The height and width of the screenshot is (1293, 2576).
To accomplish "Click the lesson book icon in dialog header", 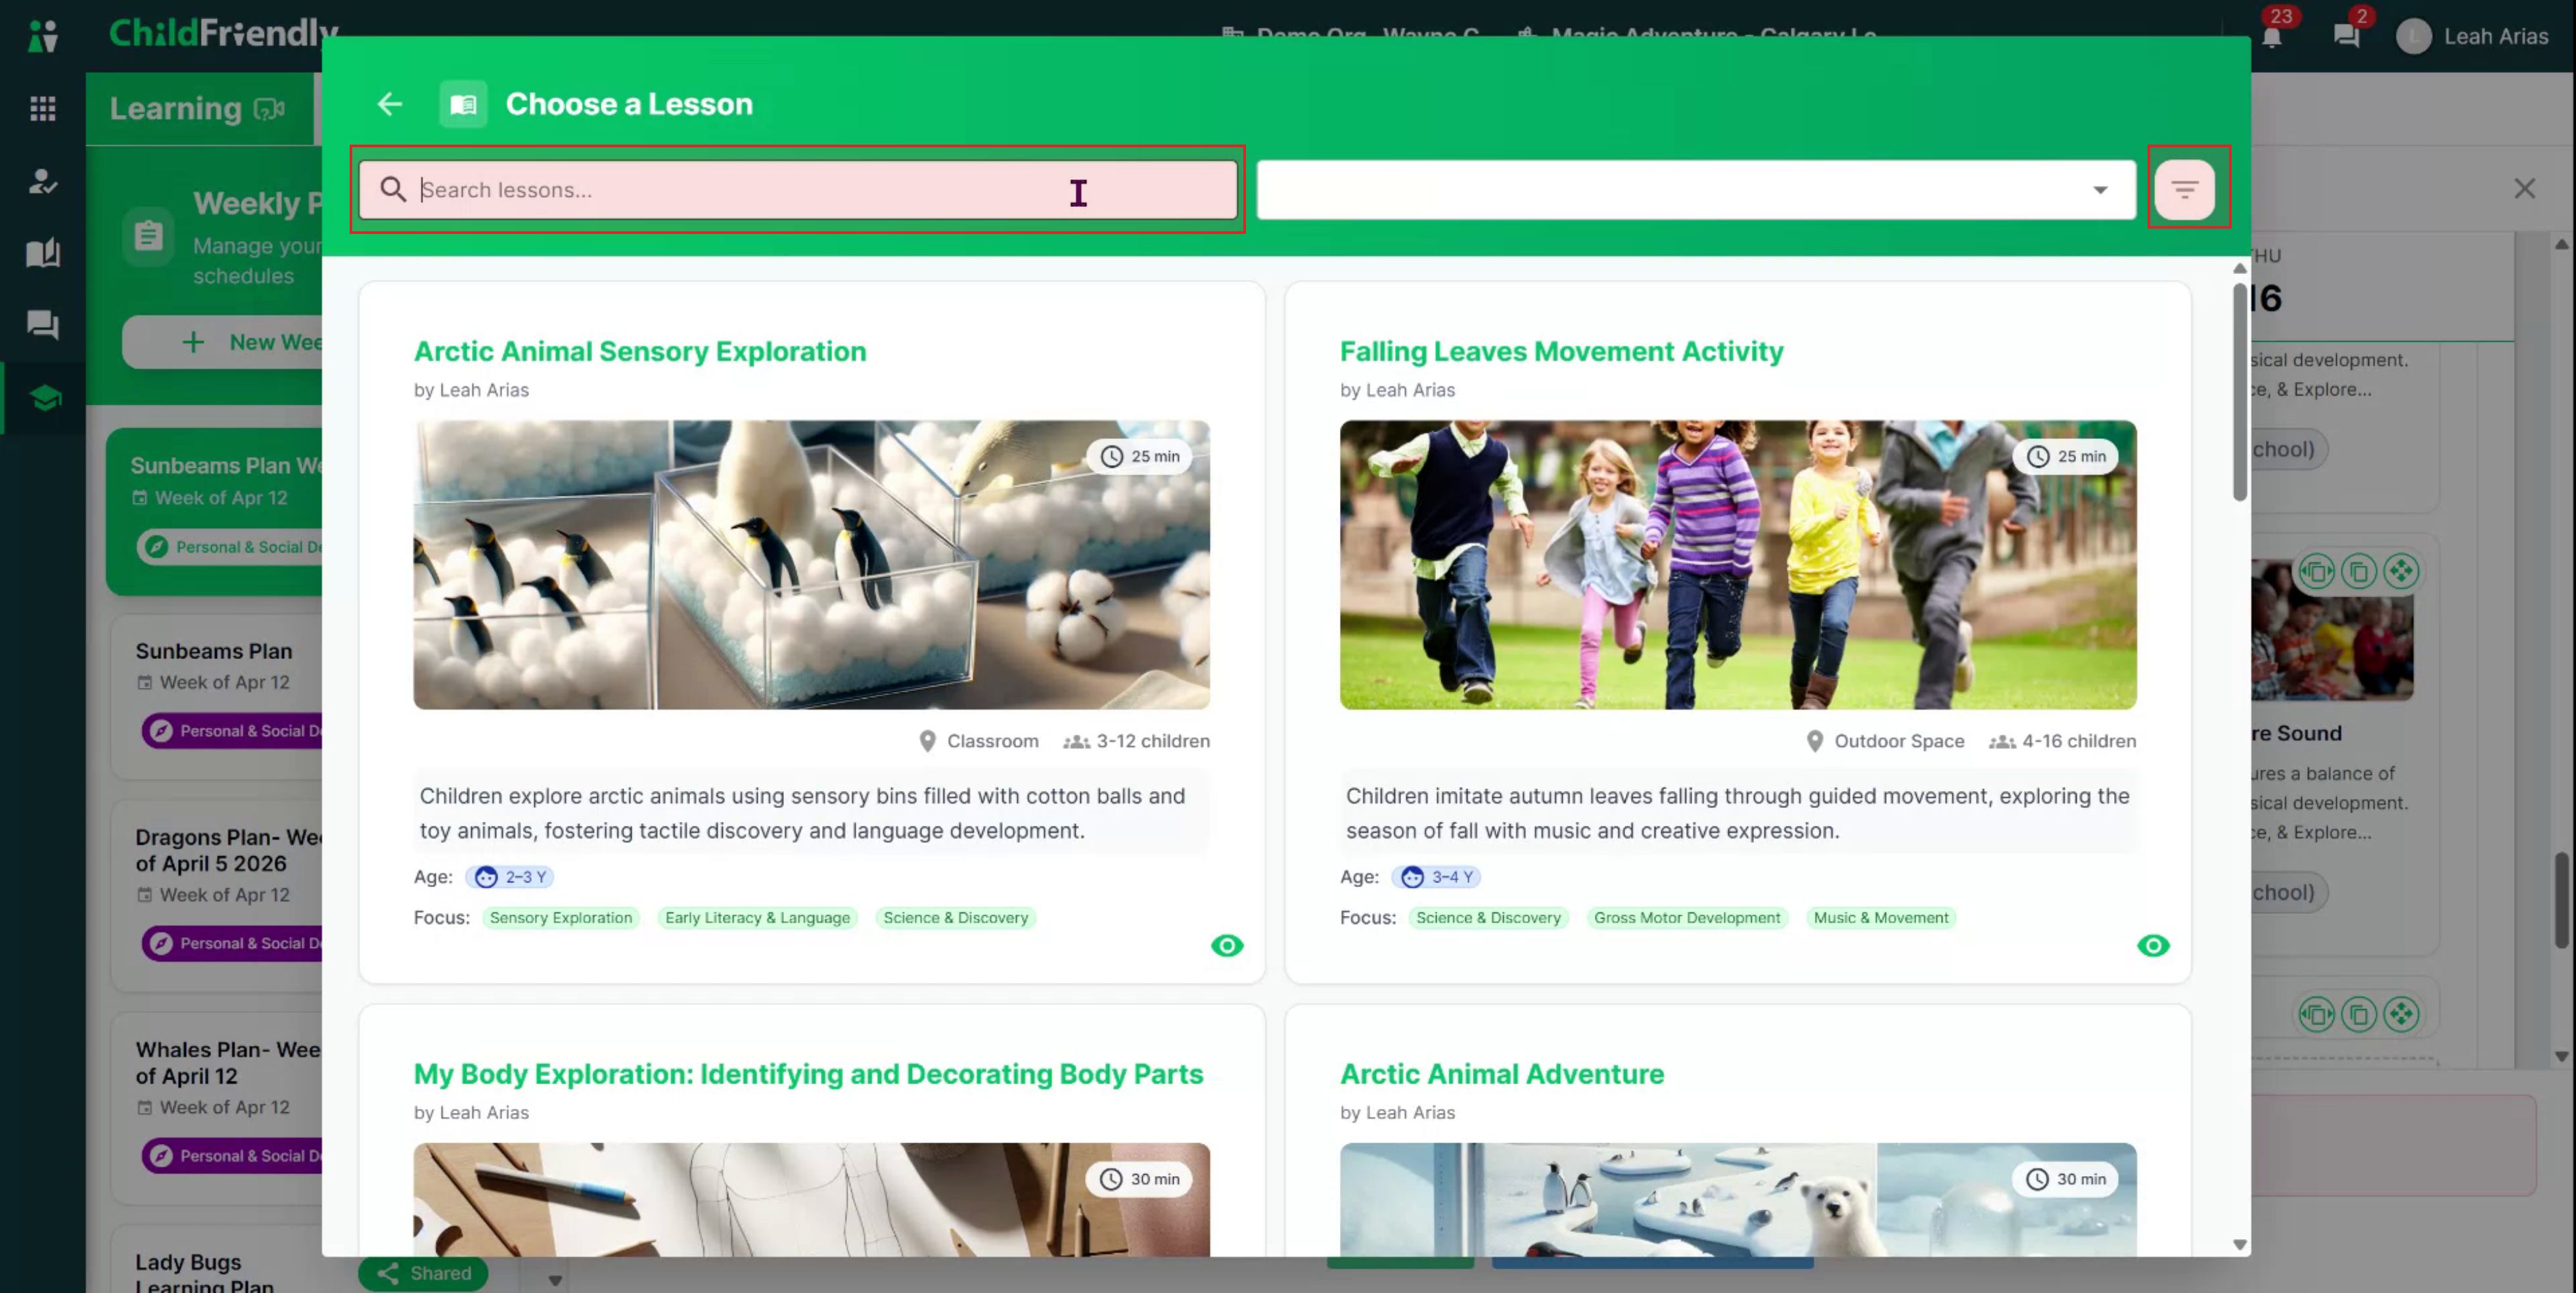I will click(x=463, y=104).
